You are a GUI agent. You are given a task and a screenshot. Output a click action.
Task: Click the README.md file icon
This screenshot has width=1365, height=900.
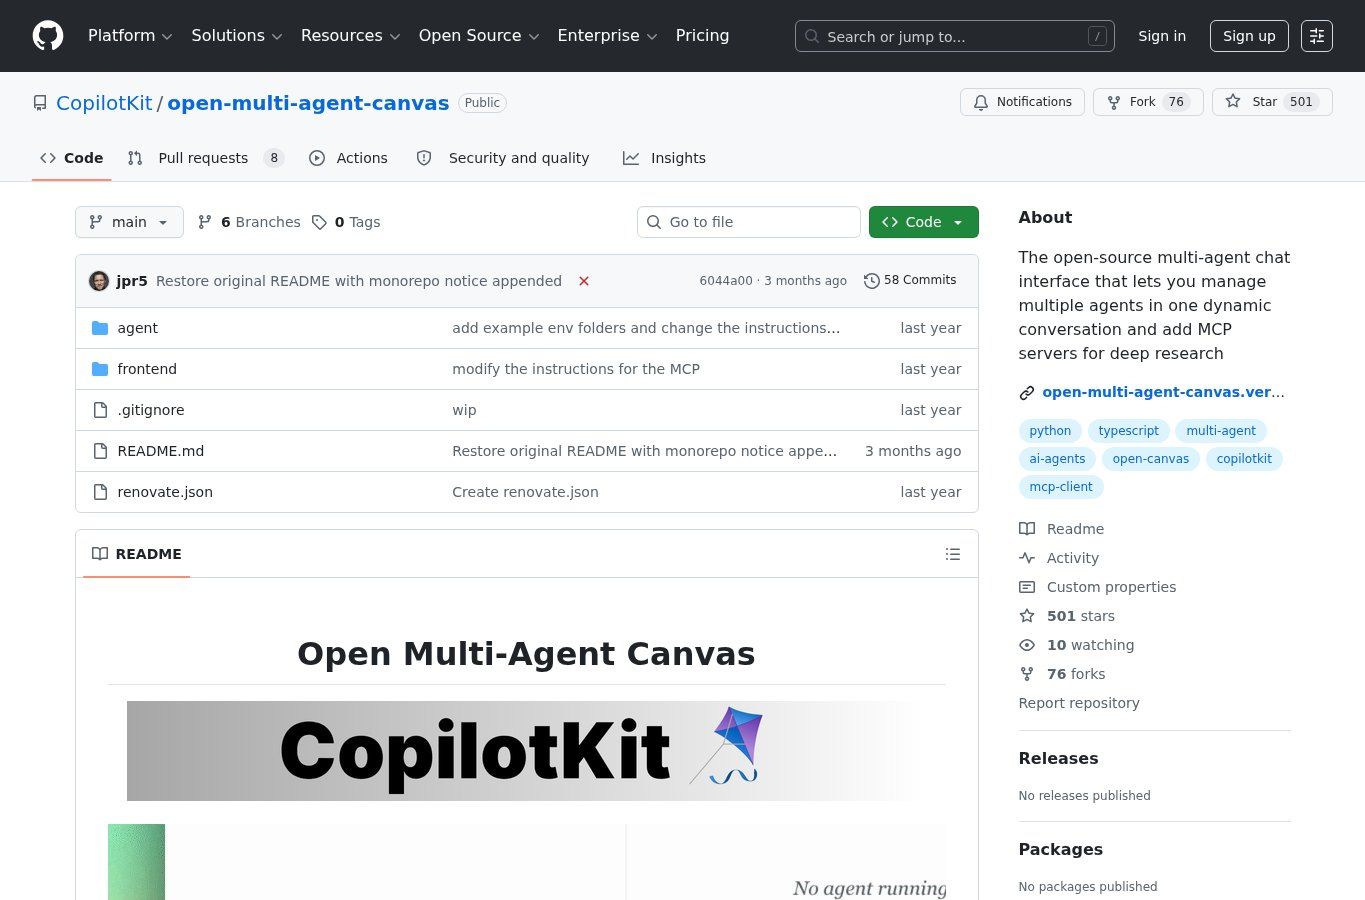[100, 451]
